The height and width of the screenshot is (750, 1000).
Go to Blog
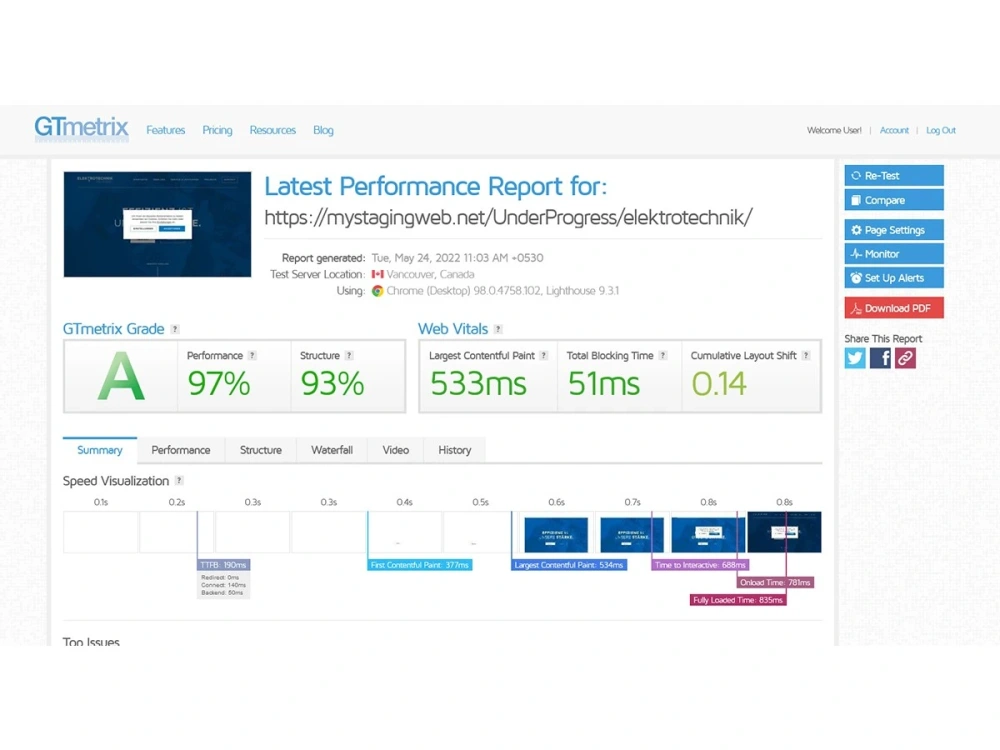323,130
